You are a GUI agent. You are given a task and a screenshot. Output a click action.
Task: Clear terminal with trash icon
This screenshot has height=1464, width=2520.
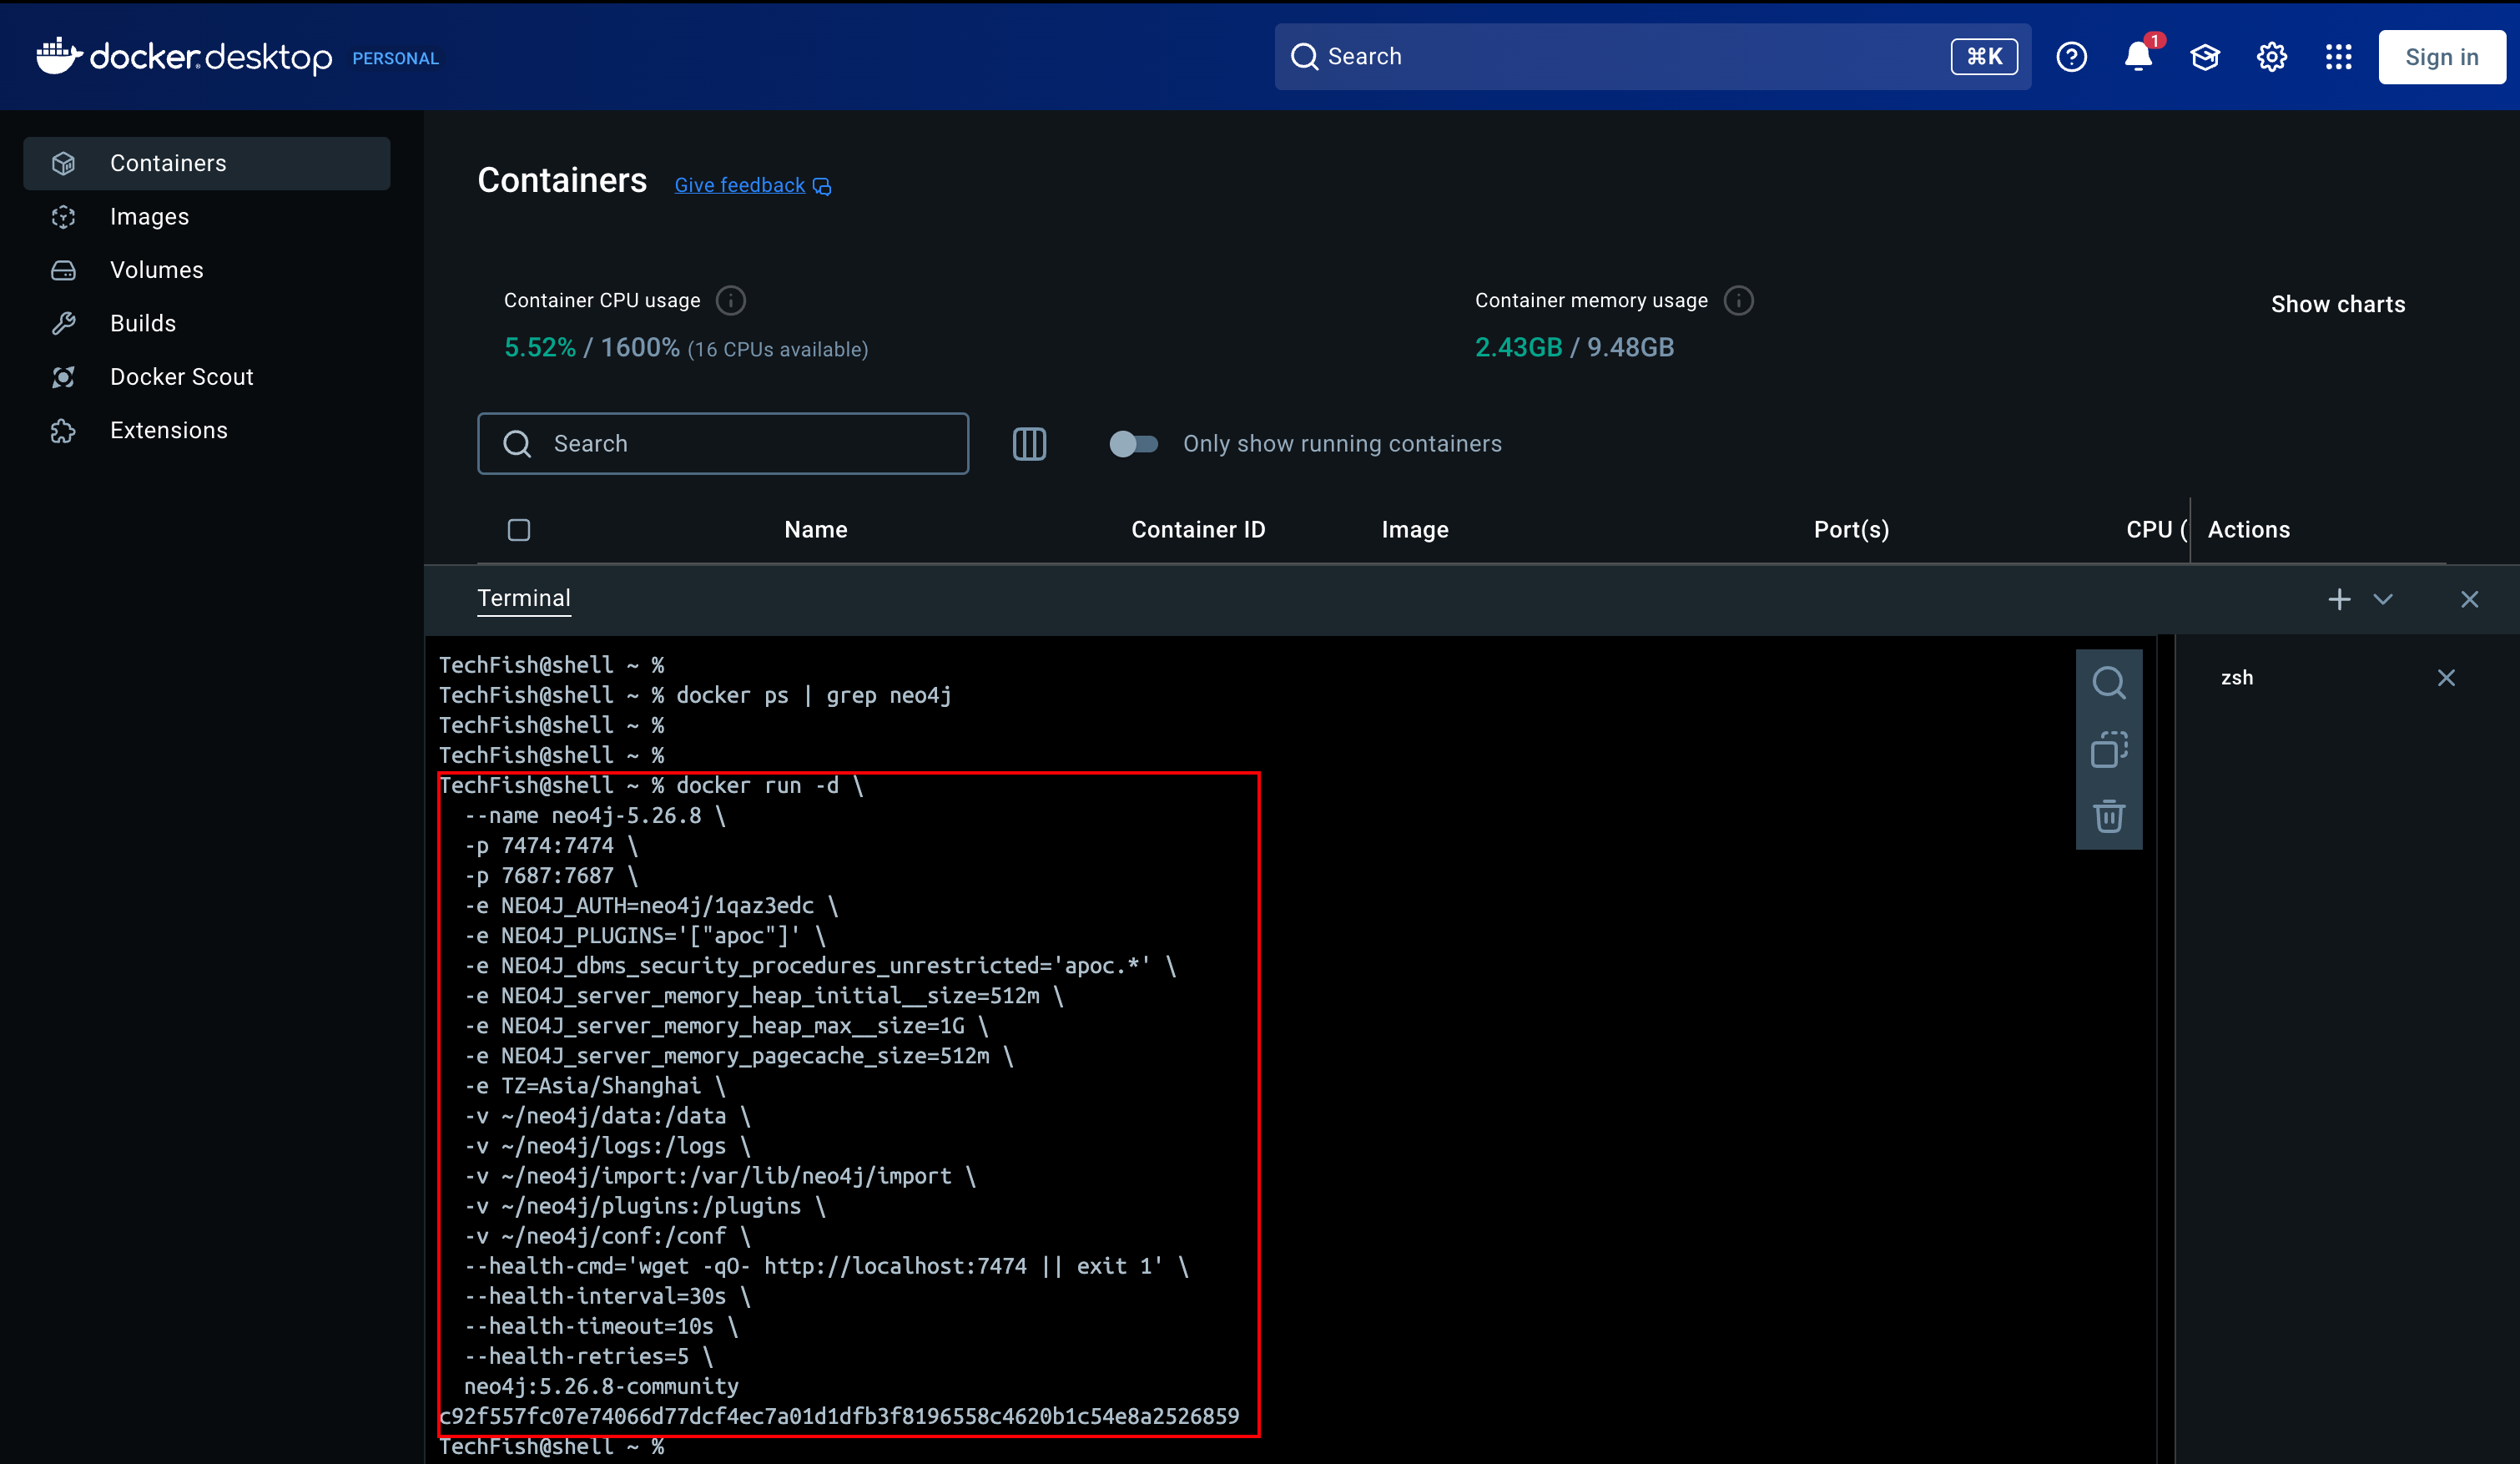(2109, 816)
